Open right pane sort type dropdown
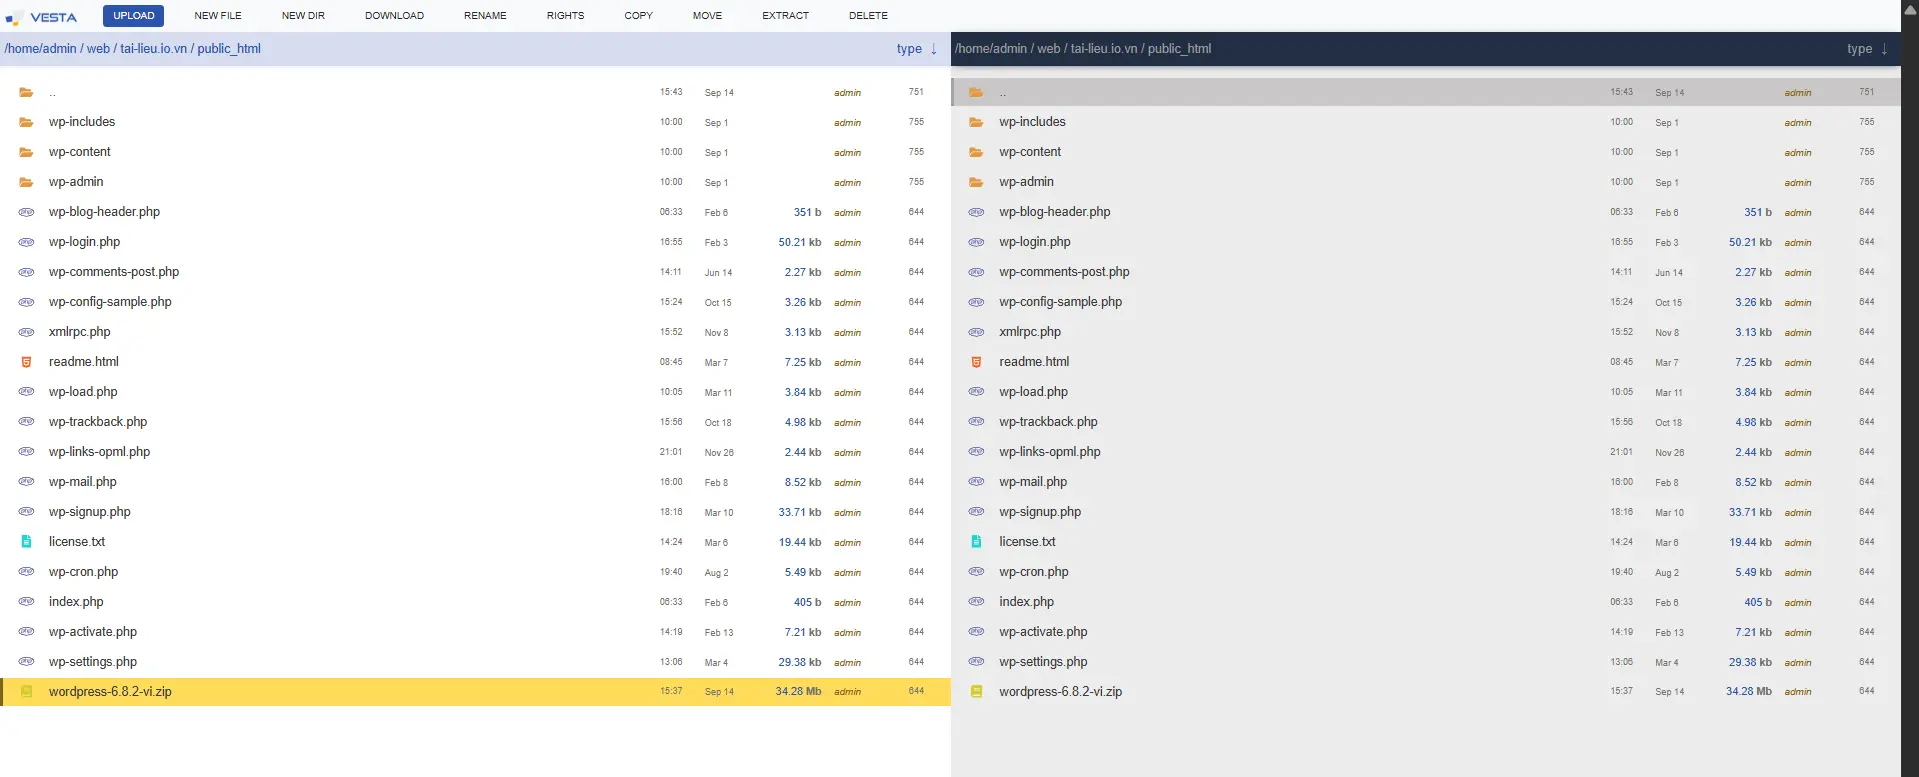The height and width of the screenshot is (777, 1919). pos(1867,49)
